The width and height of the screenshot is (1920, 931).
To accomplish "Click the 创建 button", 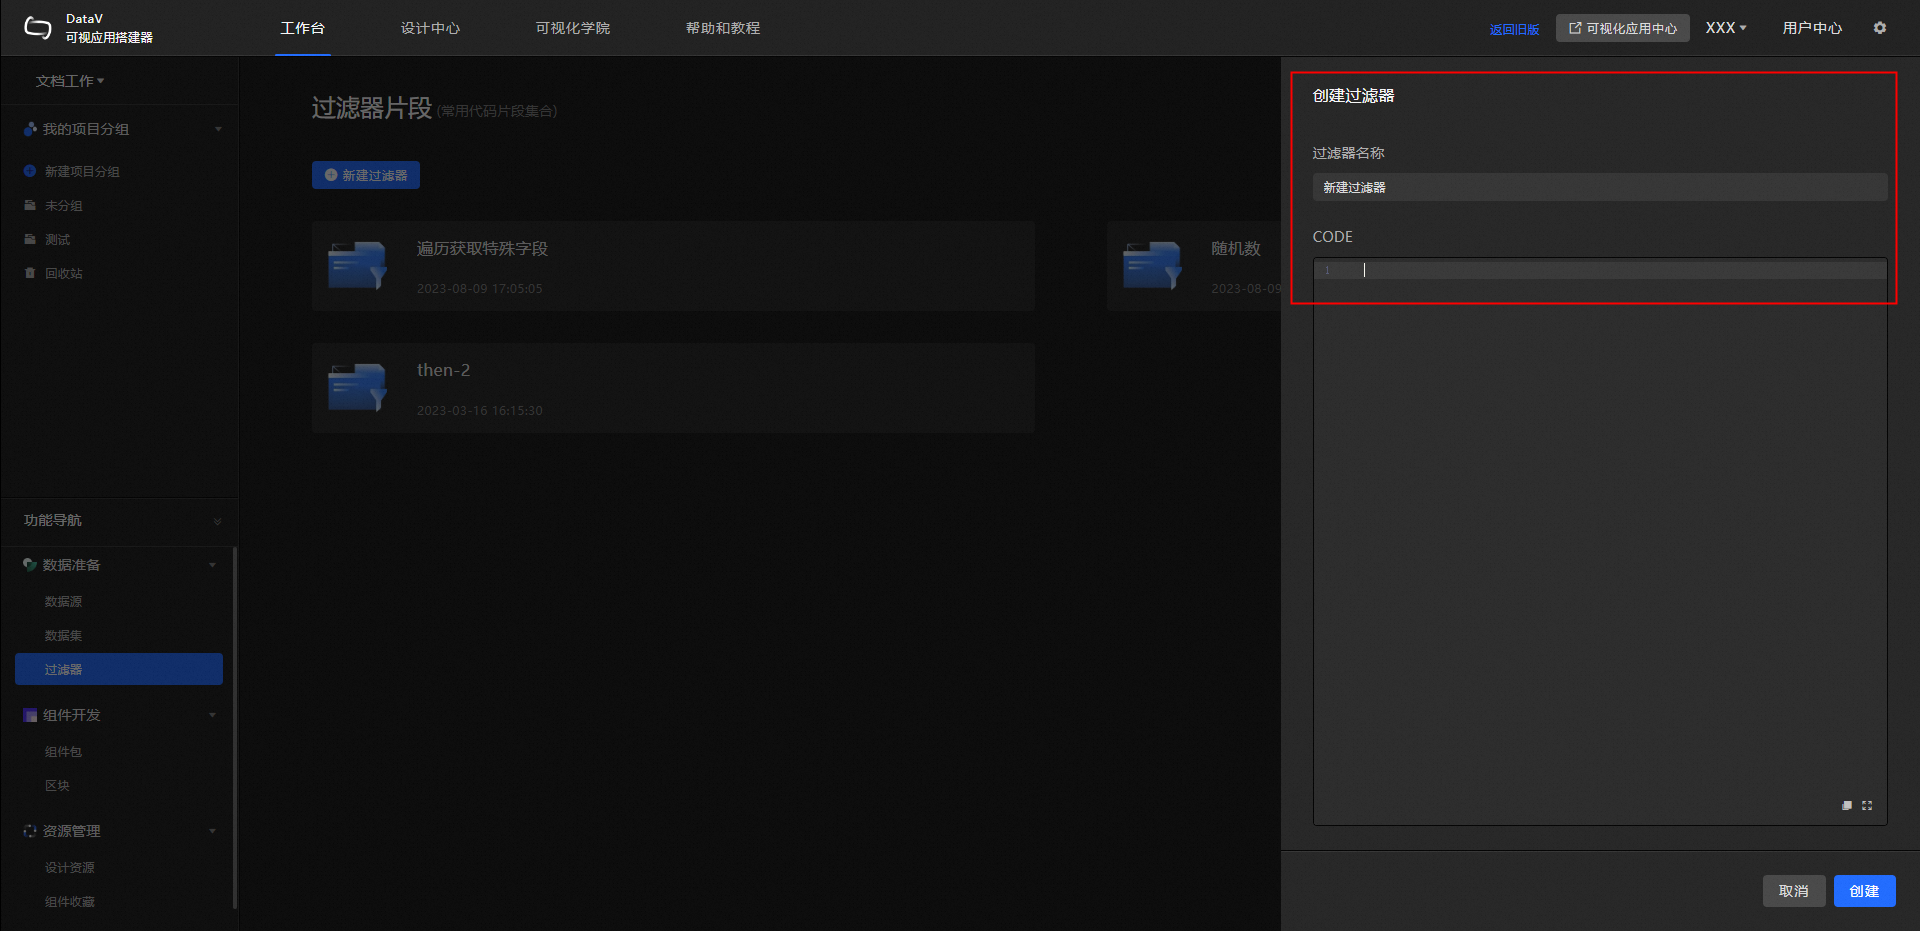I will coord(1864,891).
